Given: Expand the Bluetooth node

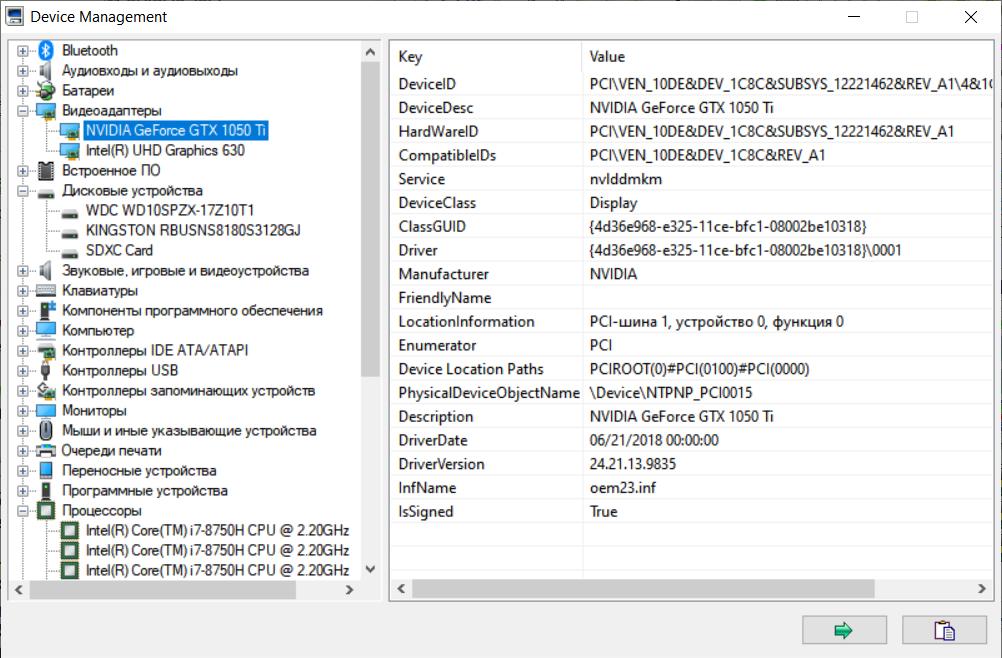Looking at the screenshot, I should [23, 51].
